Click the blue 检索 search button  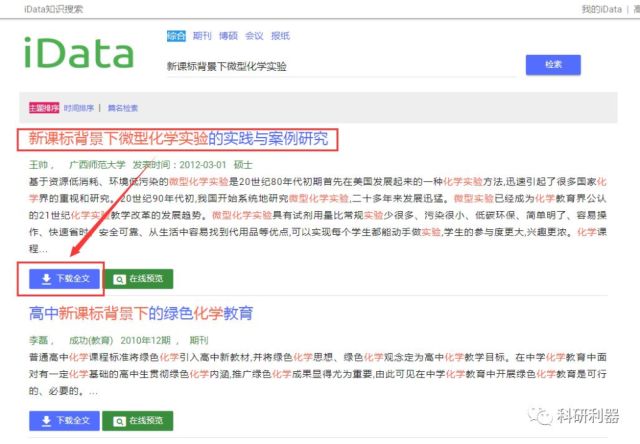(x=553, y=64)
